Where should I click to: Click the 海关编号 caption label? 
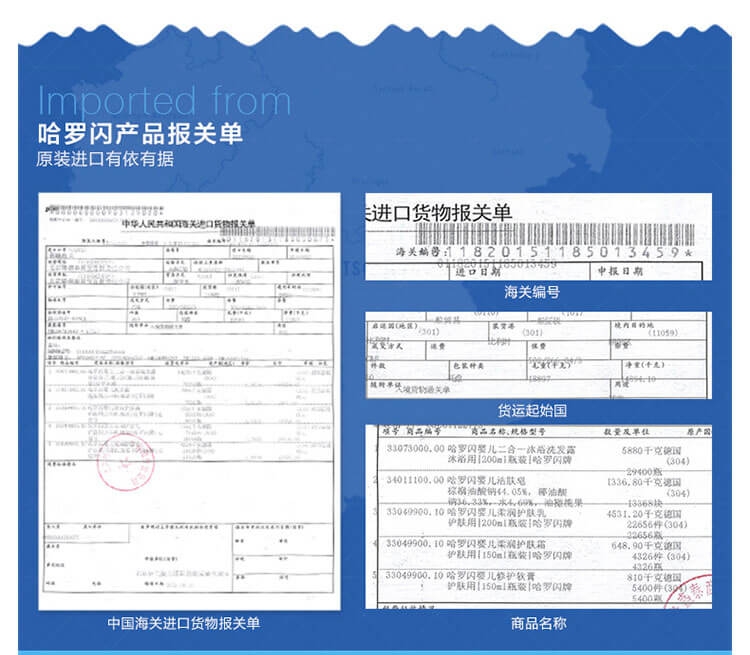coord(537,292)
